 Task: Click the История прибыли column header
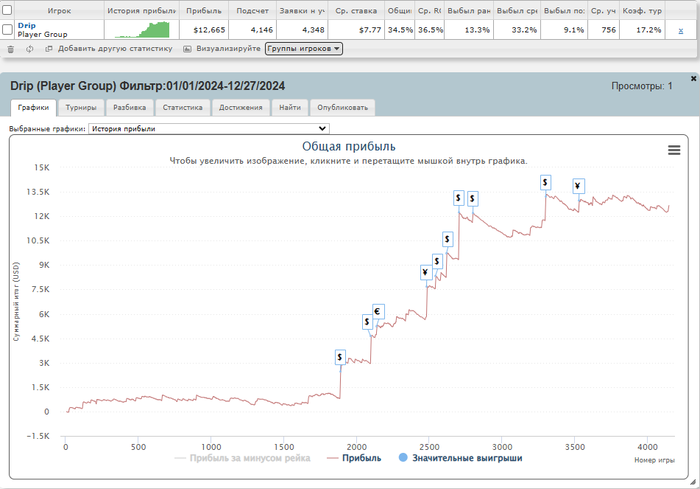(142, 10)
